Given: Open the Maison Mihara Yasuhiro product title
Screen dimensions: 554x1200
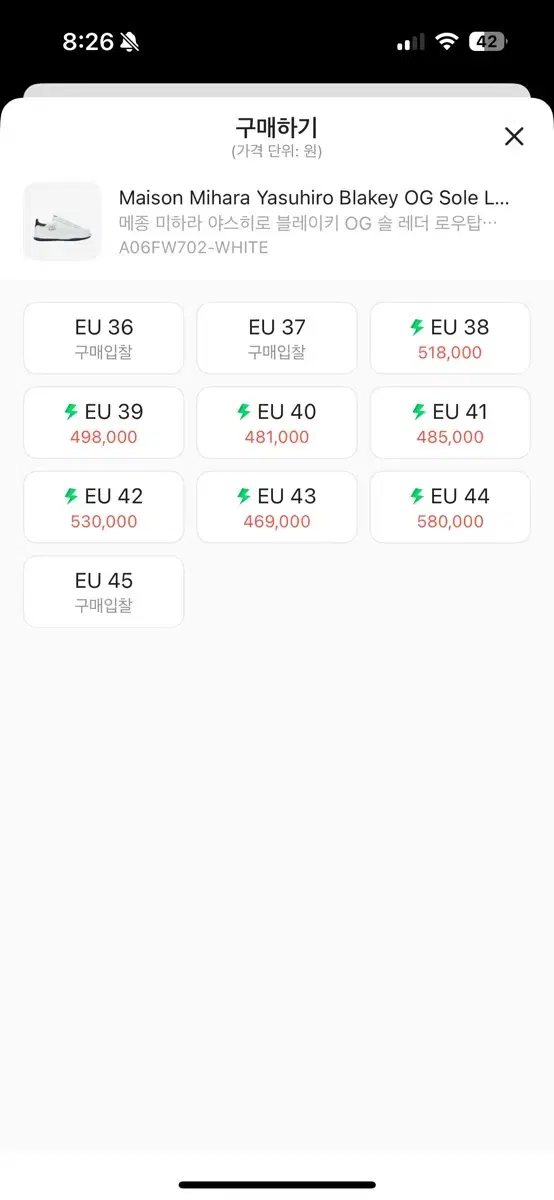Looking at the screenshot, I should (x=314, y=197).
